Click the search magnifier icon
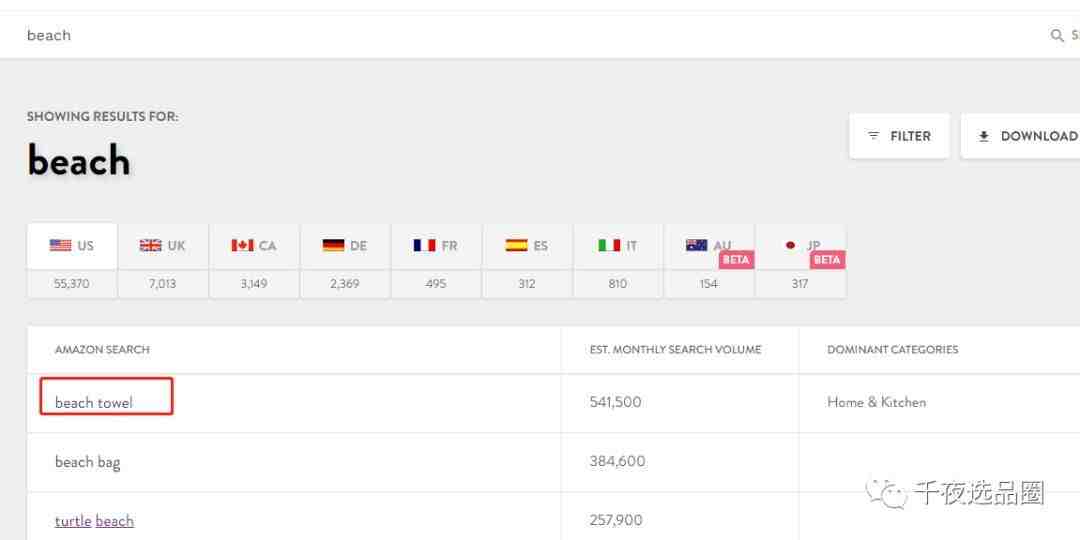 [x=1056, y=36]
